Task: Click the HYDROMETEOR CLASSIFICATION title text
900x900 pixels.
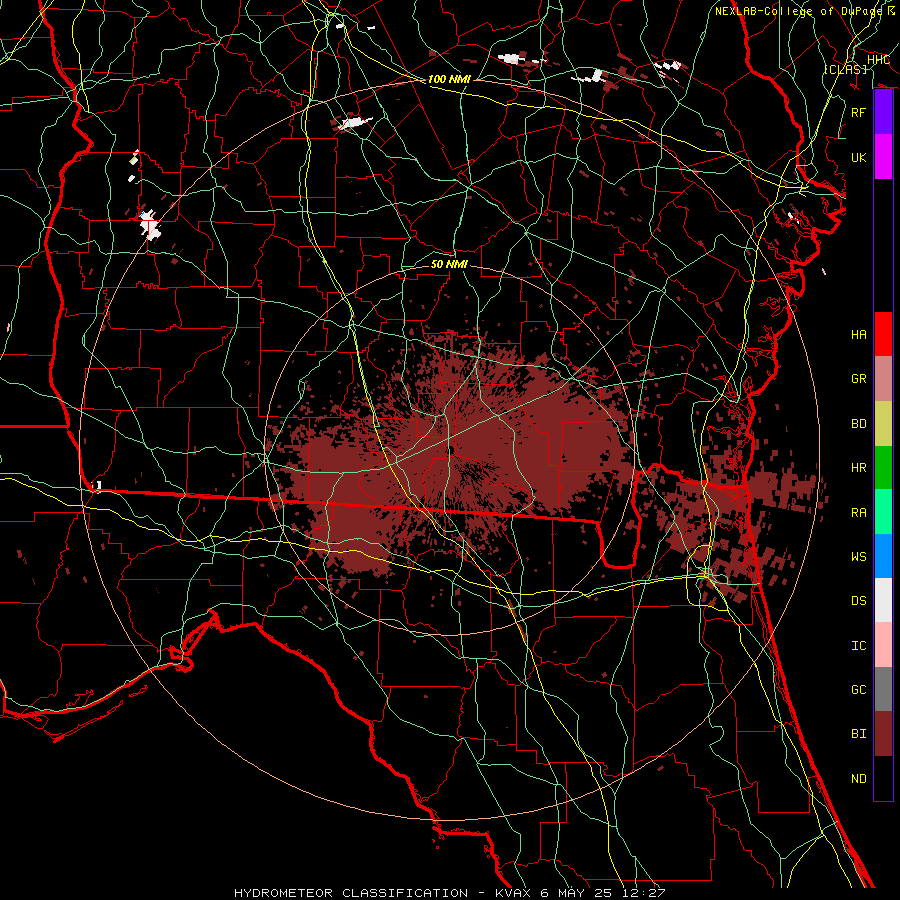Action: click(x=351, y=893)
